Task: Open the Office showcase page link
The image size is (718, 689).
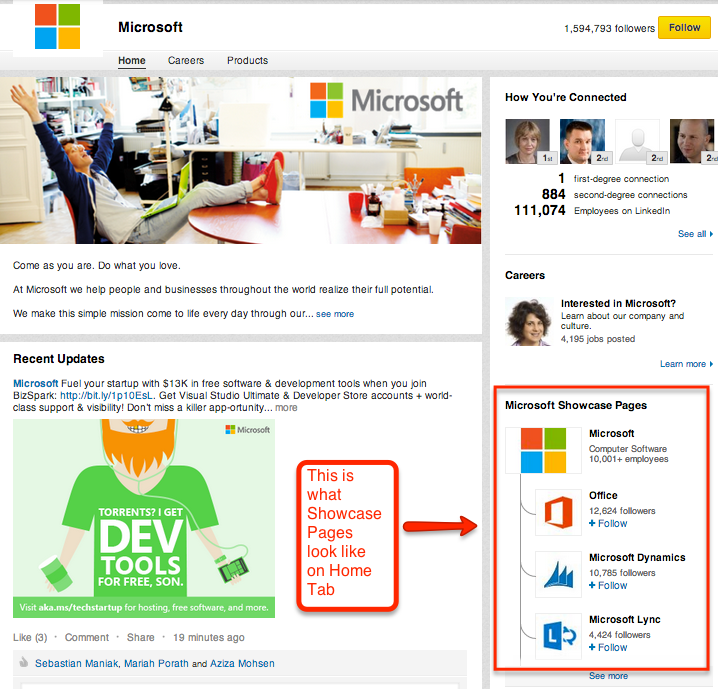Action: [x=603, y=495]
